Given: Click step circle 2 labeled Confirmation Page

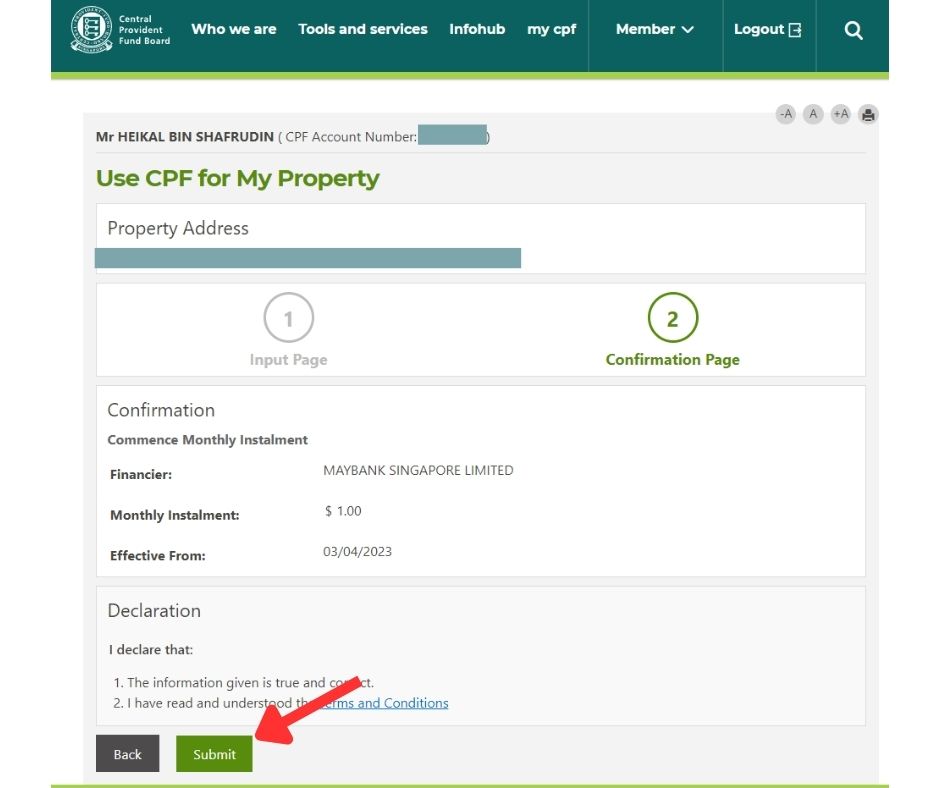Looking at the screenshot, I should click(x=672, y=317).
